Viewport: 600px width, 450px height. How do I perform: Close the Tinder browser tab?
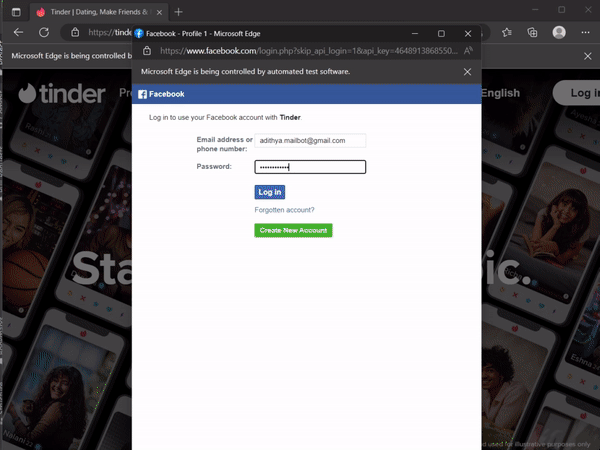point(160,12)
